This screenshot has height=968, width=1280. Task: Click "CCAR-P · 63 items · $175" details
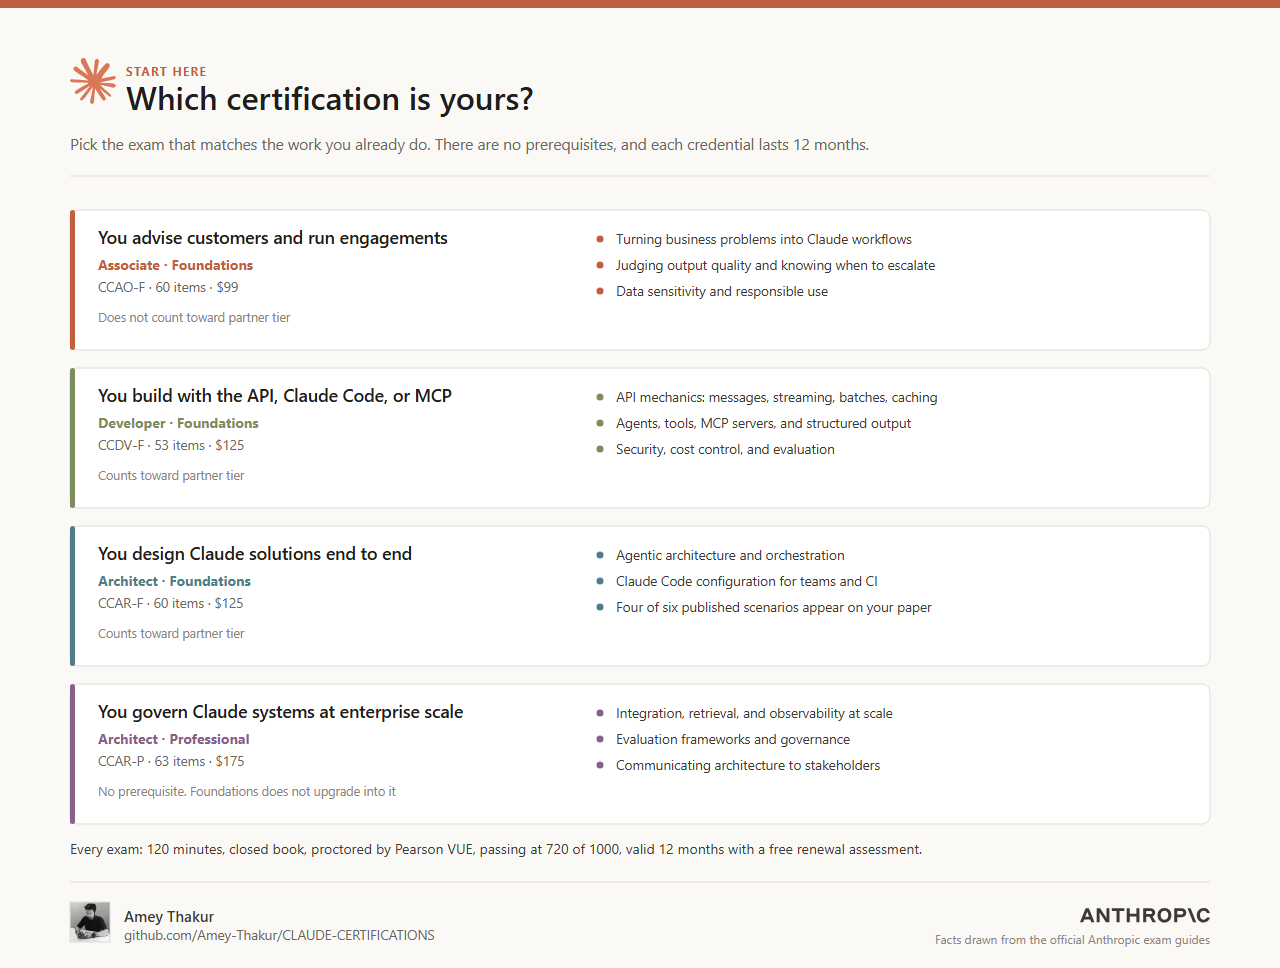pos(171,761)
